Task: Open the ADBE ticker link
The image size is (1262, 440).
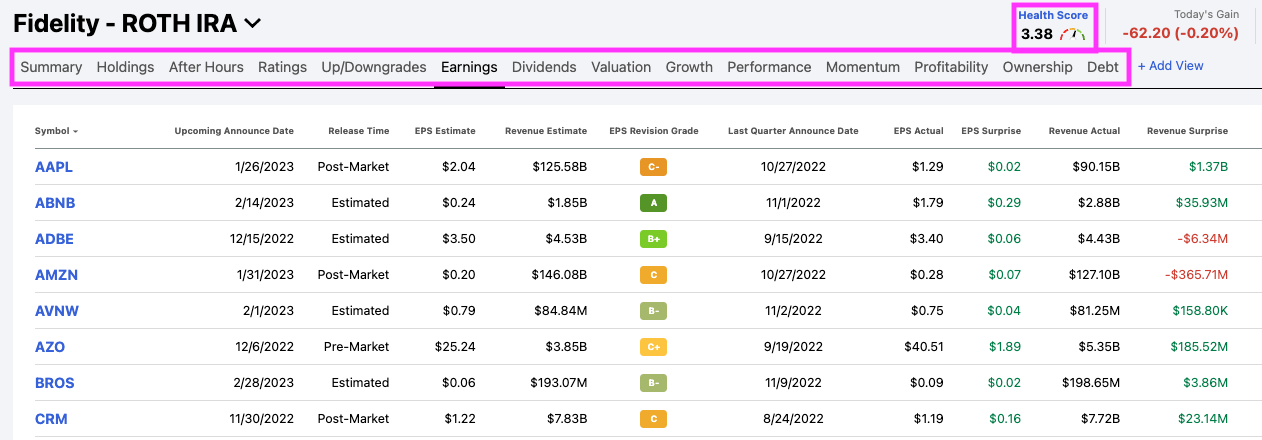Action: coord(54,239)
